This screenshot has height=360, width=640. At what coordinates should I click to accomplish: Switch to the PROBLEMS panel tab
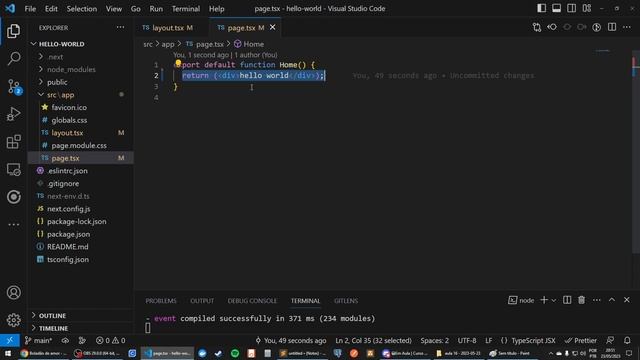(161, 301)
